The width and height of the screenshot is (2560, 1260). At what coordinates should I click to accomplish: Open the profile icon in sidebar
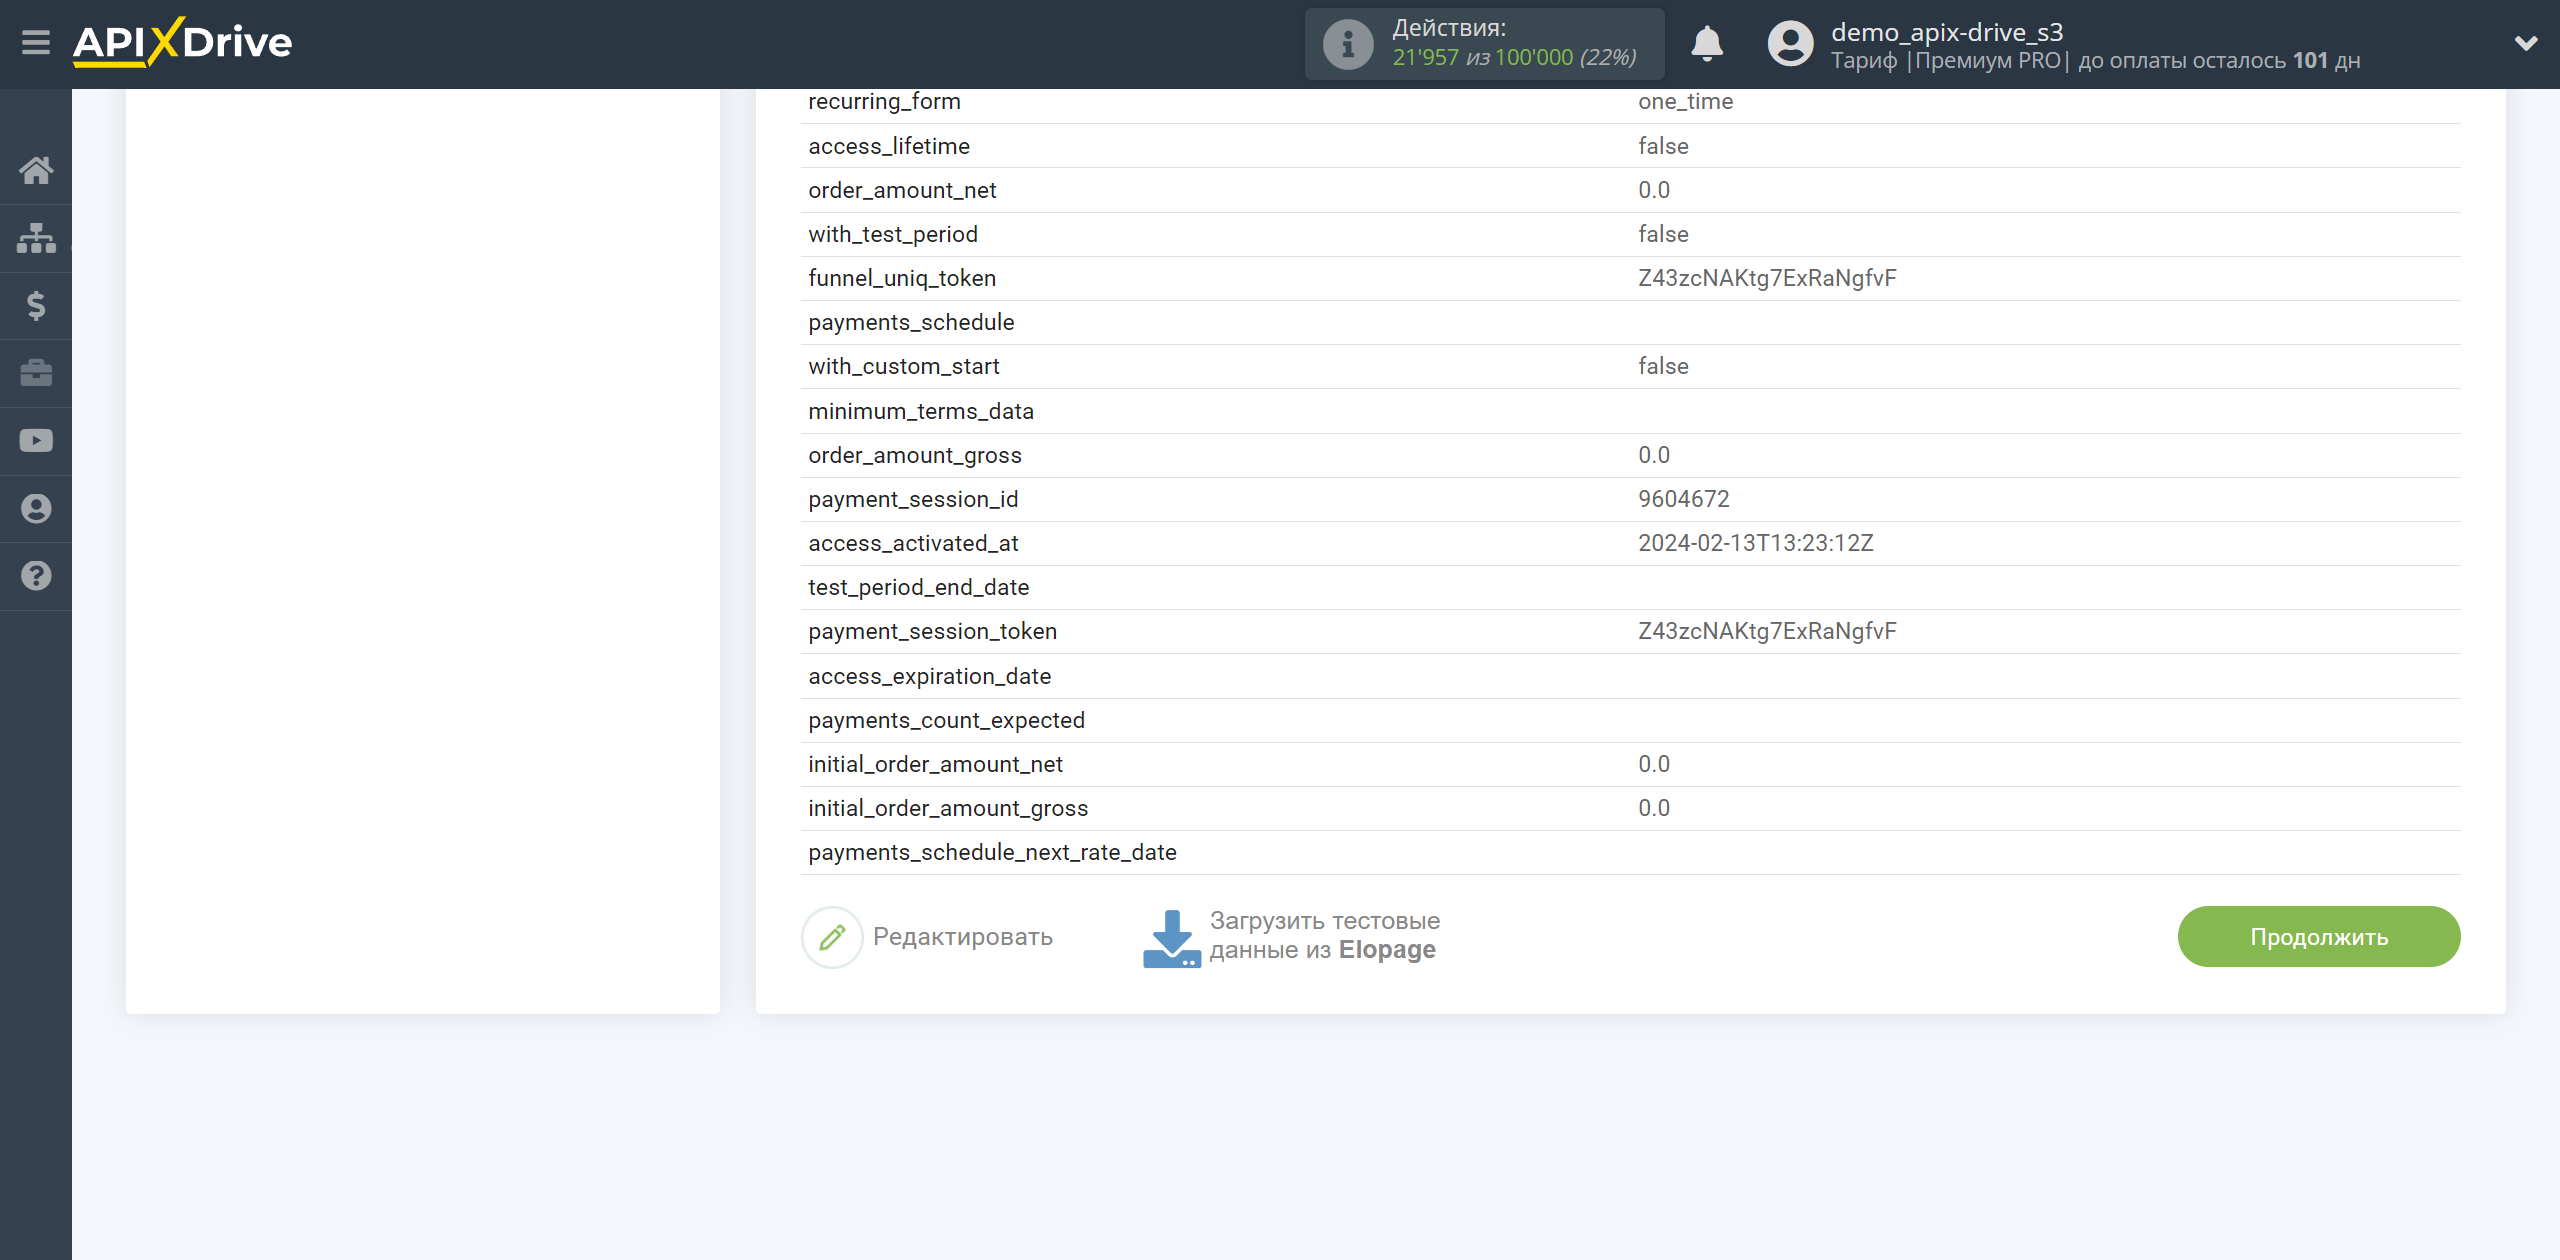pyautogui.click(x=36, y=509)
